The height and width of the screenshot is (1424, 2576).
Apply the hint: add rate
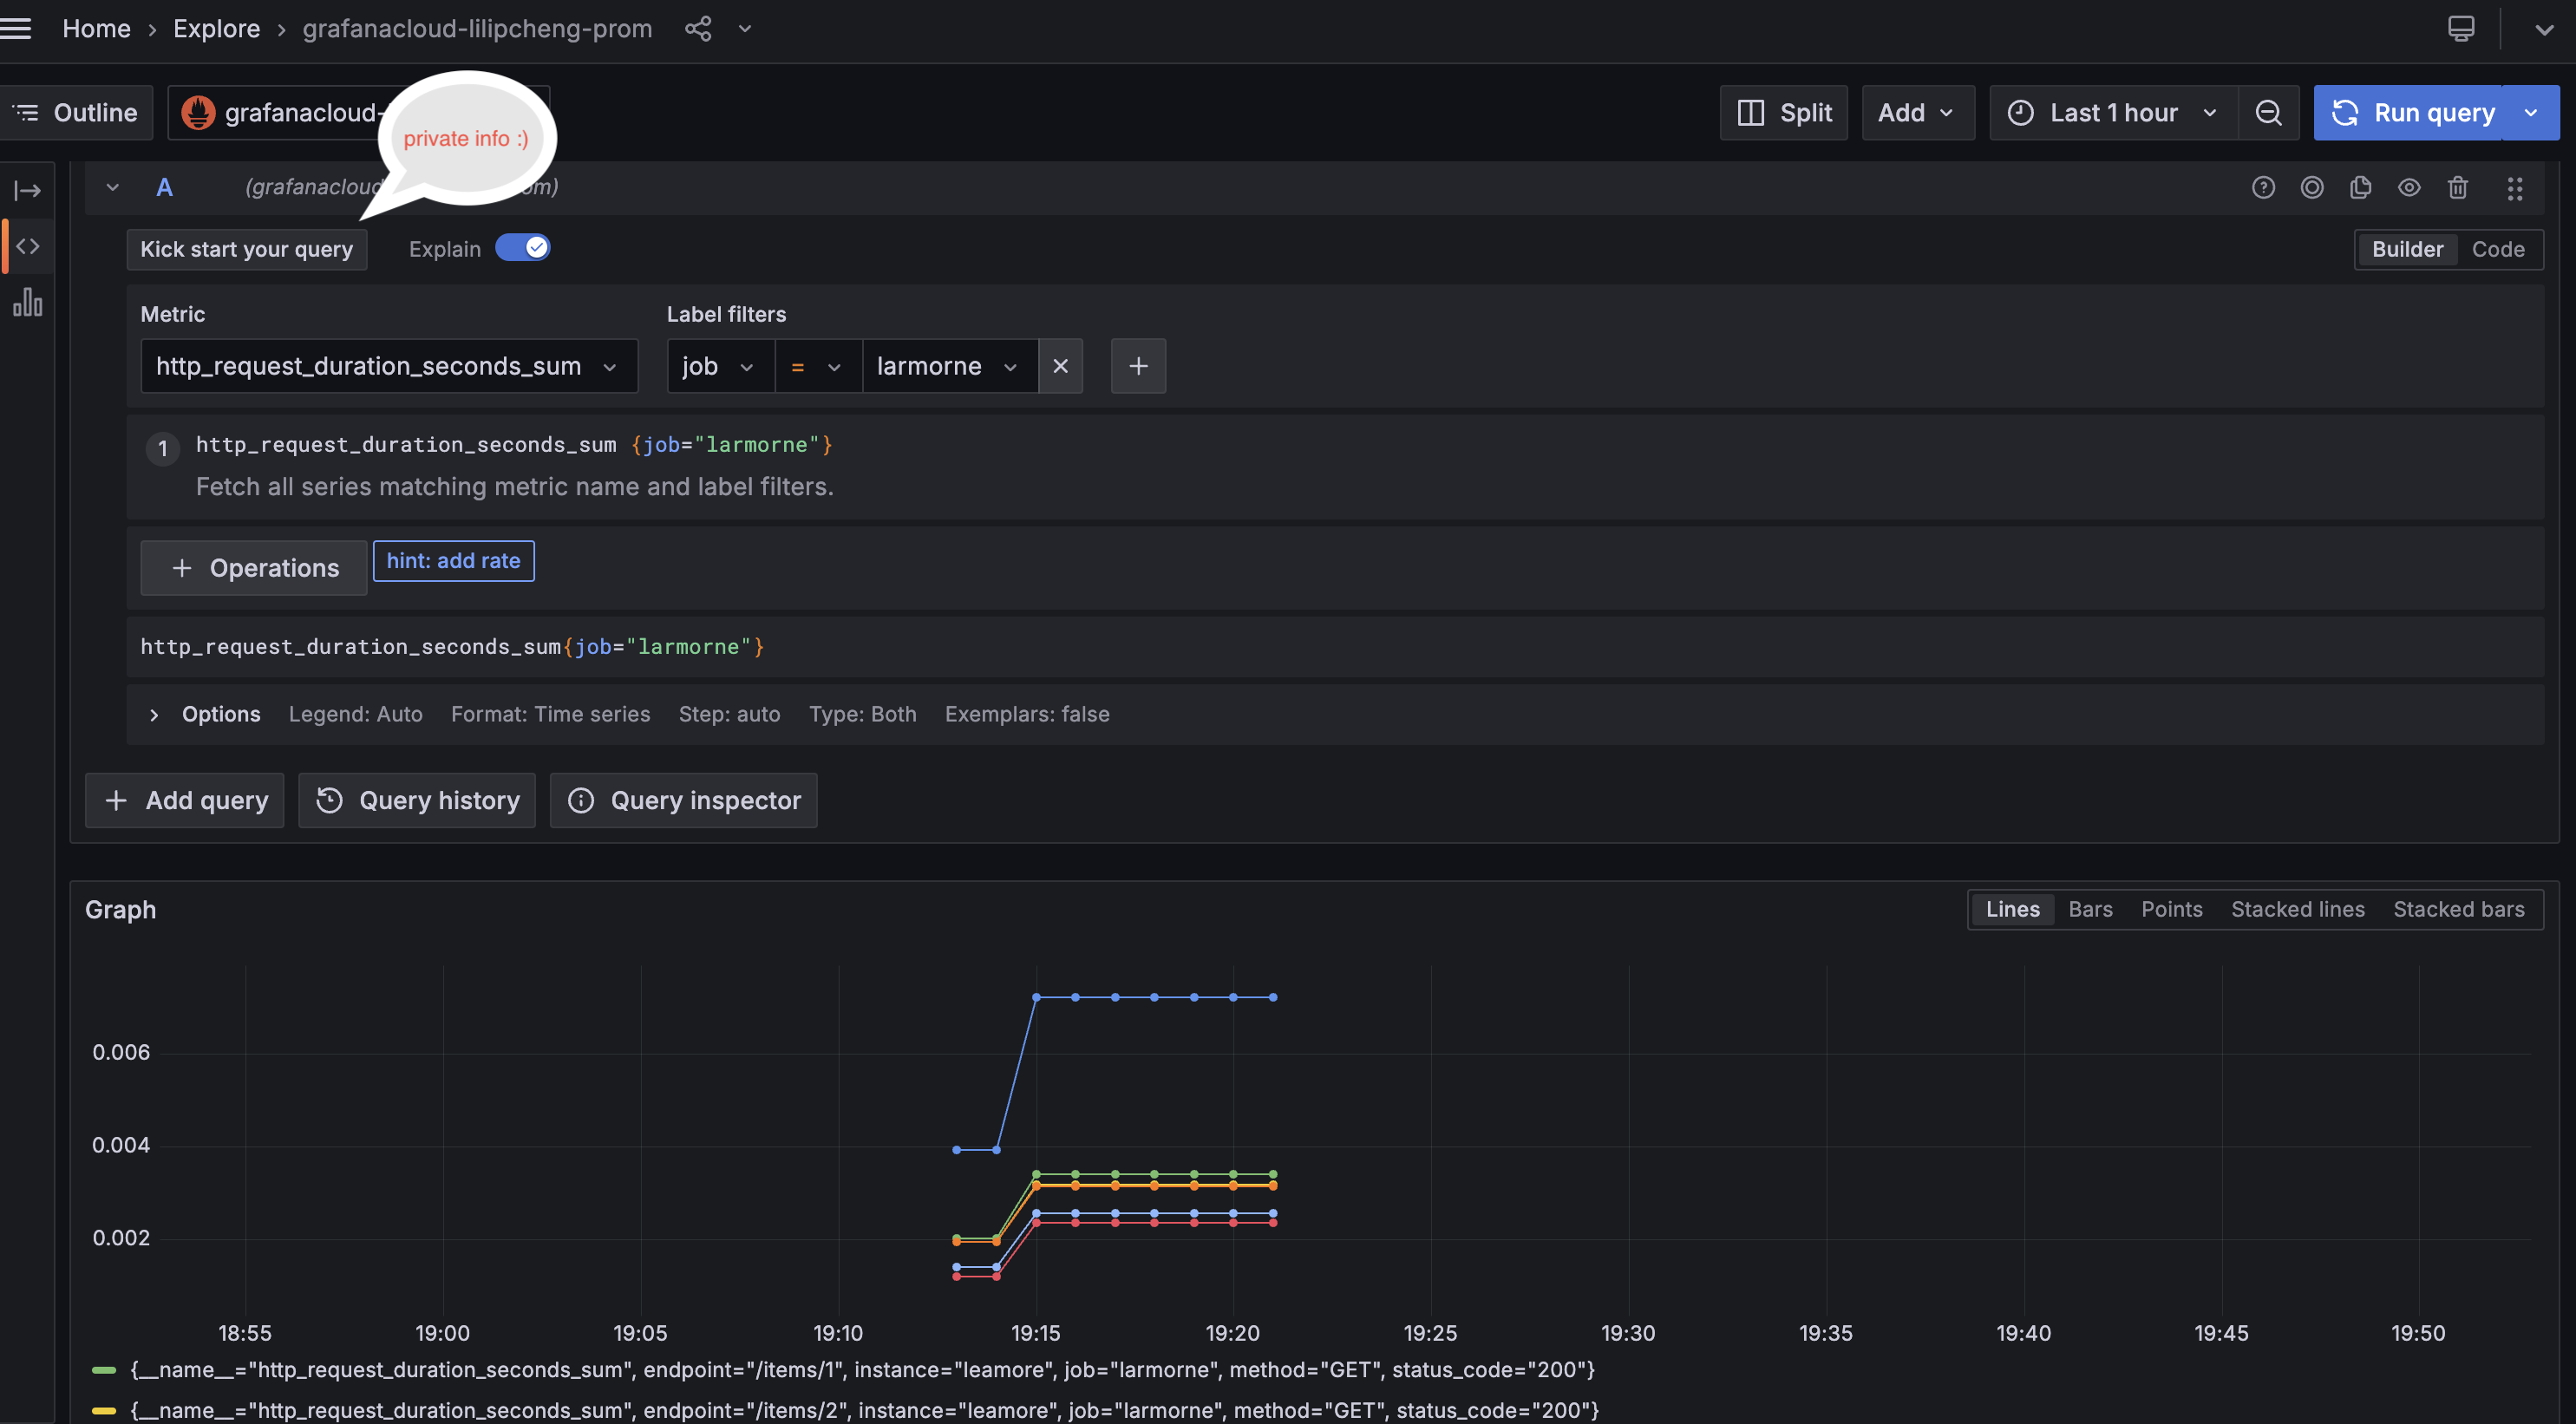pos(454,561)
